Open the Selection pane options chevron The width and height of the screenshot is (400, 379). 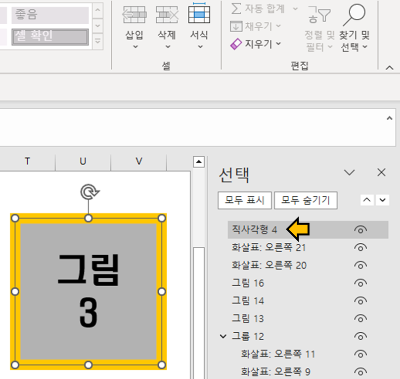(x=349, y=172)
